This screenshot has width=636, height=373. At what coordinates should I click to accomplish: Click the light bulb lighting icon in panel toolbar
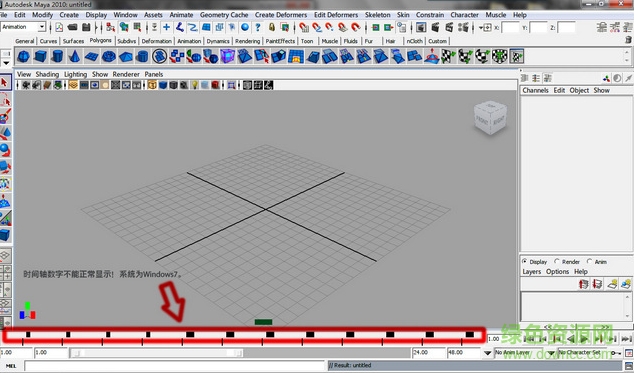tap(195, 85)
